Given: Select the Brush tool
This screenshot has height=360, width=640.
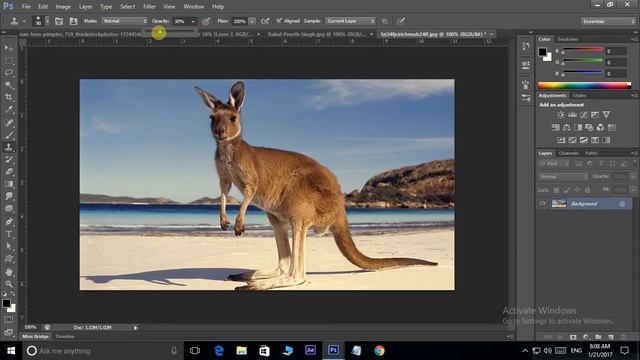Looking at the screenshot, I should (x=9, y=135).
